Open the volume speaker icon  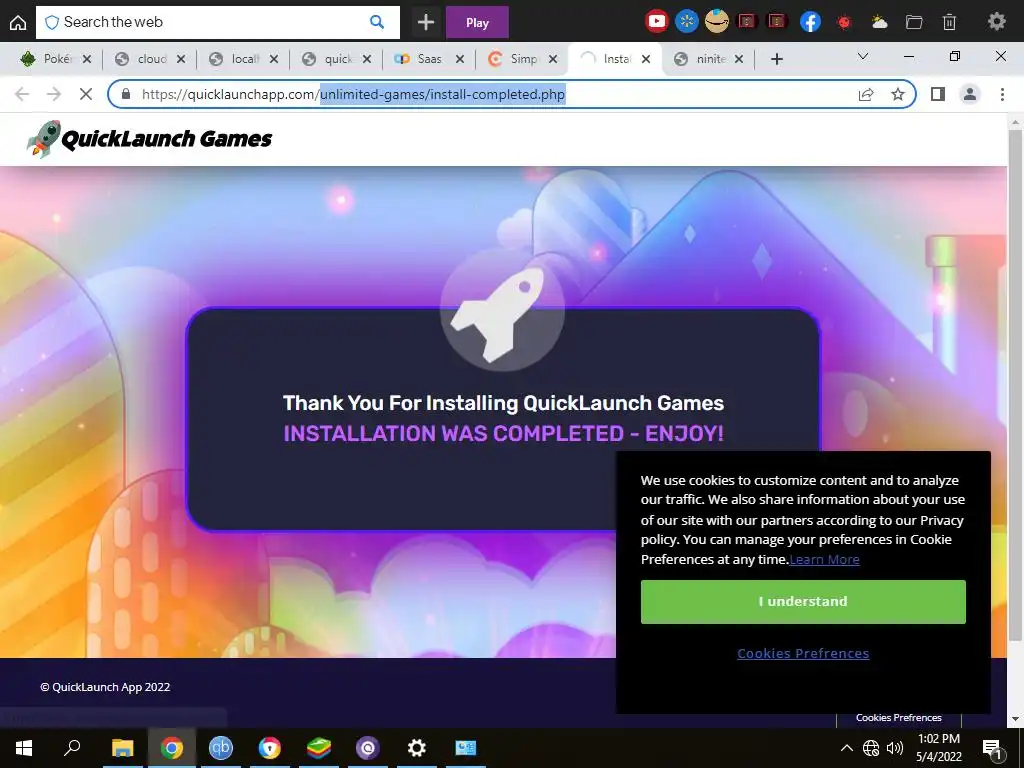pyautogui.click(x=895, y=748)
